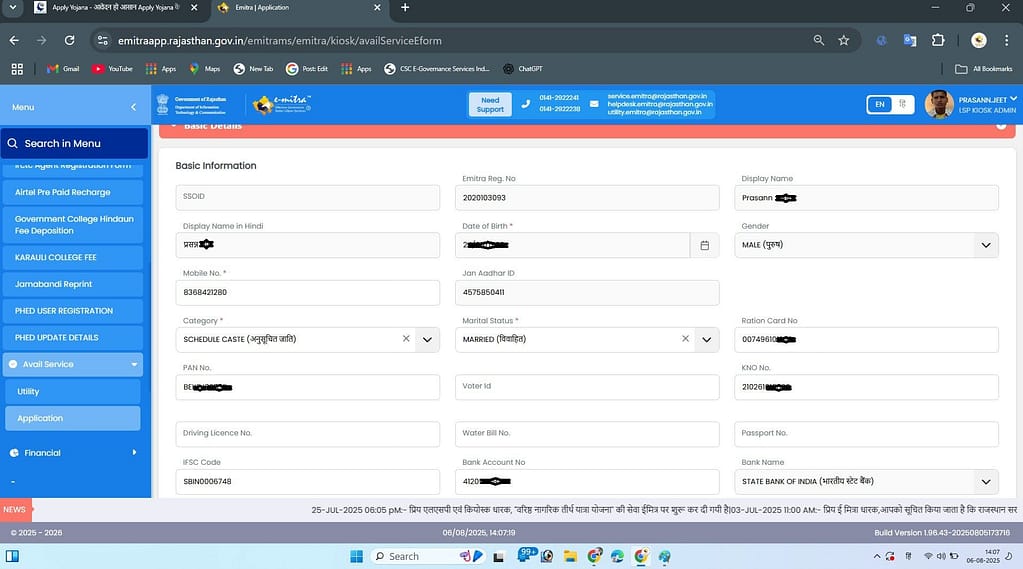Screen dimensions: 1023x569
Task: Open the Marital Status dropdown arrow
Action: click(x=707, y=339)
